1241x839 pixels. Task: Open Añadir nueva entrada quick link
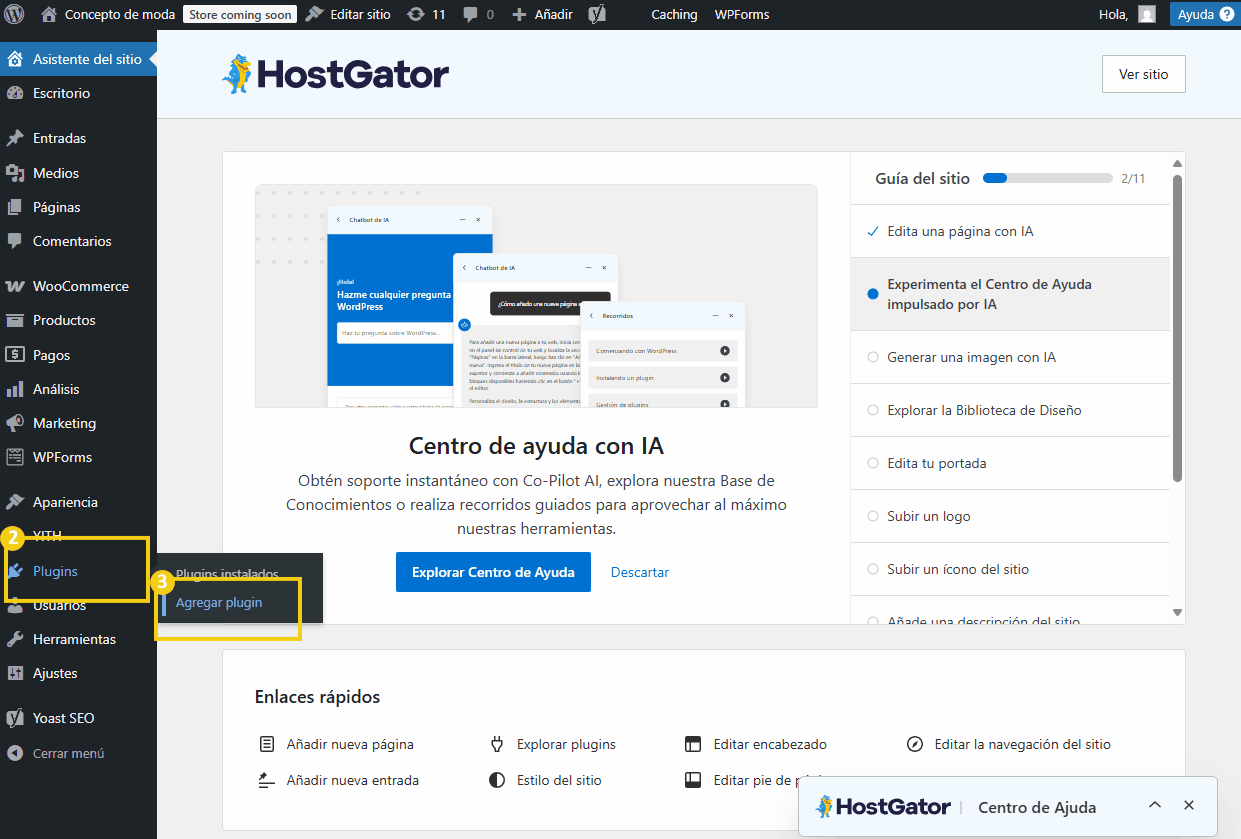338,780
